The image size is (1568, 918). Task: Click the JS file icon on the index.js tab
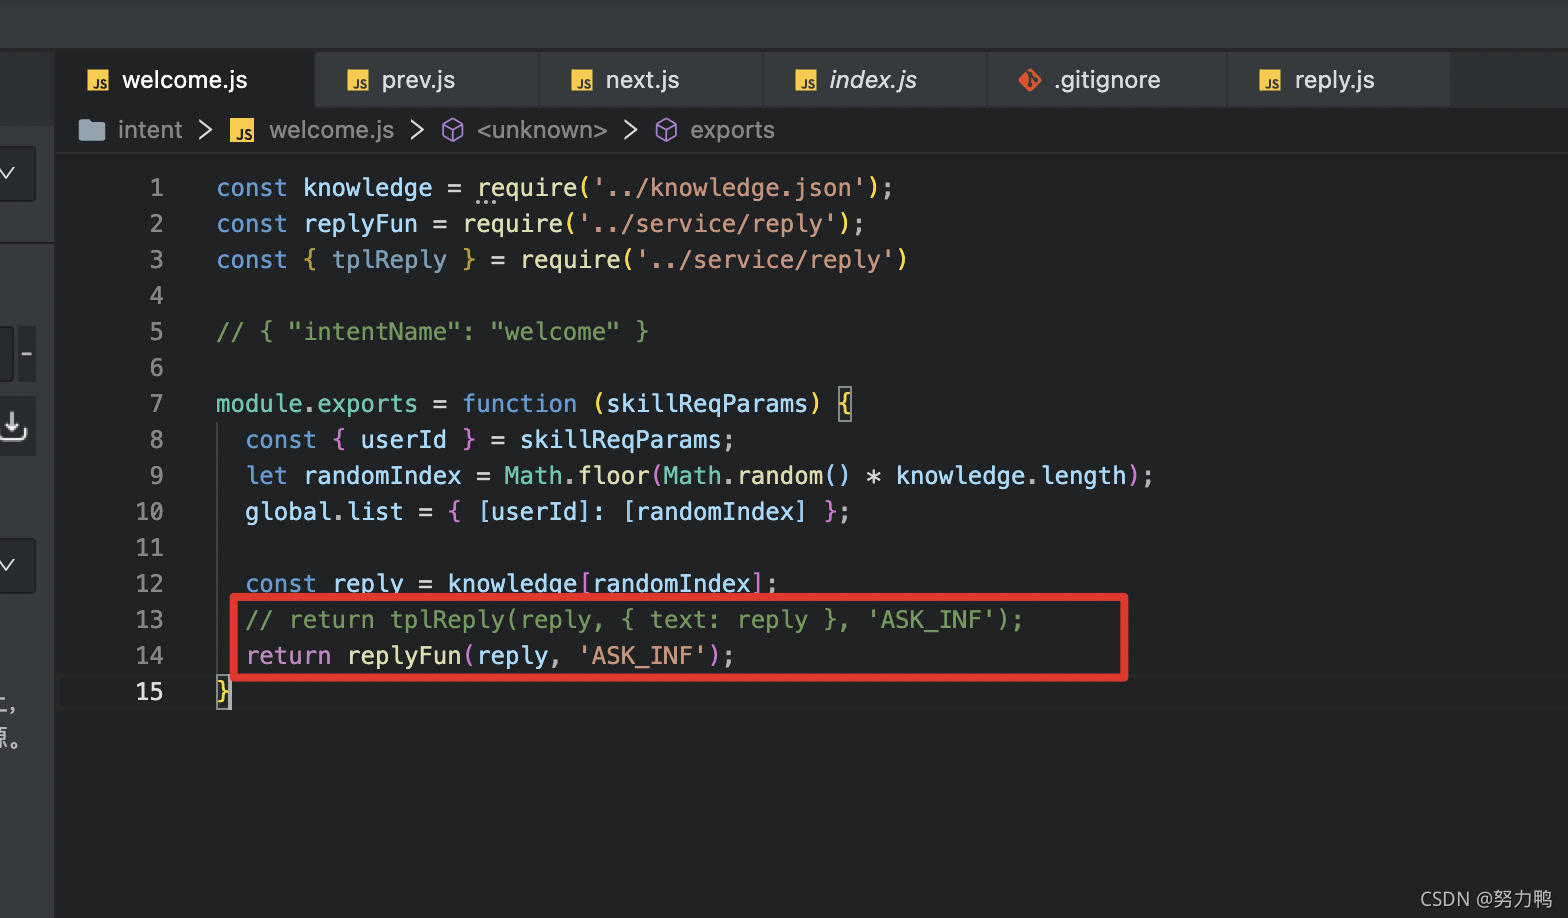pos(806,81)
